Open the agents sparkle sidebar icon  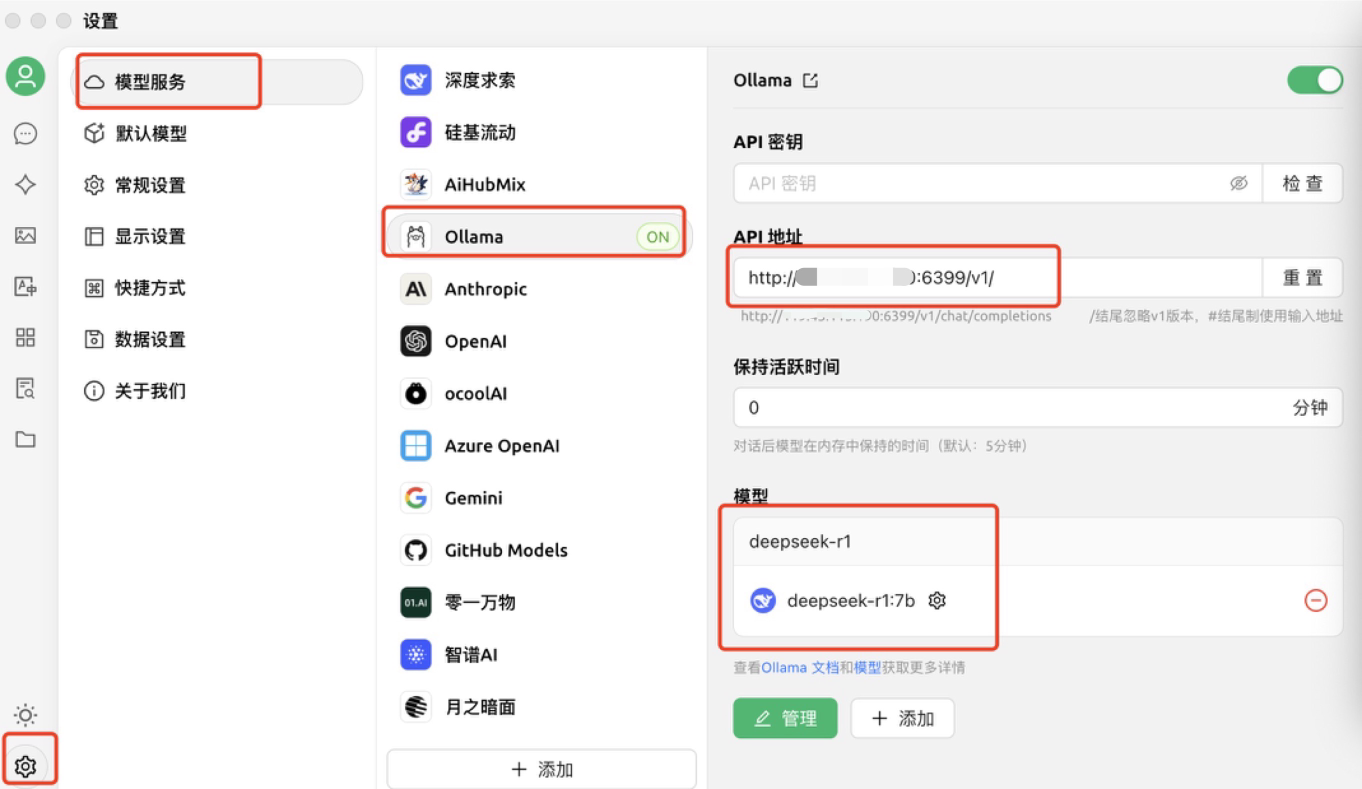click(x=26, y=185)
